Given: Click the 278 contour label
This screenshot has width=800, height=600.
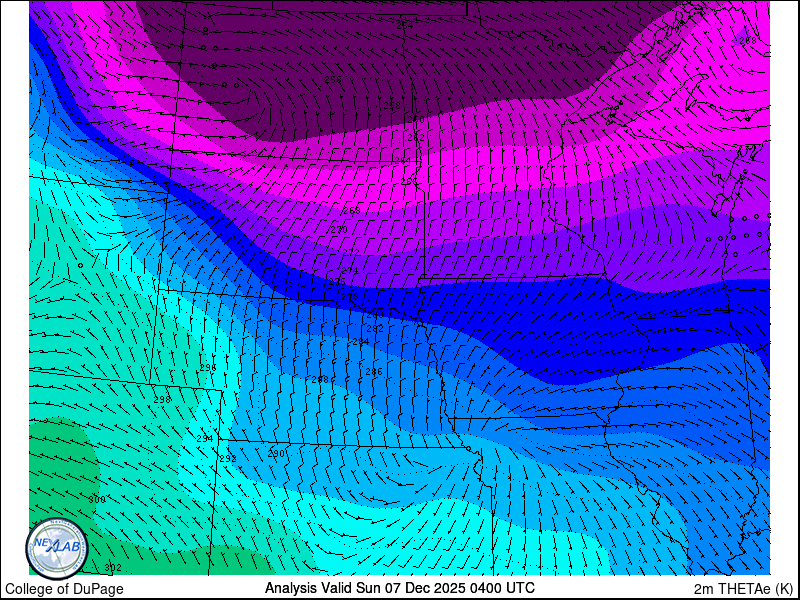Looking at the screenshot, I should coord(350,296).
